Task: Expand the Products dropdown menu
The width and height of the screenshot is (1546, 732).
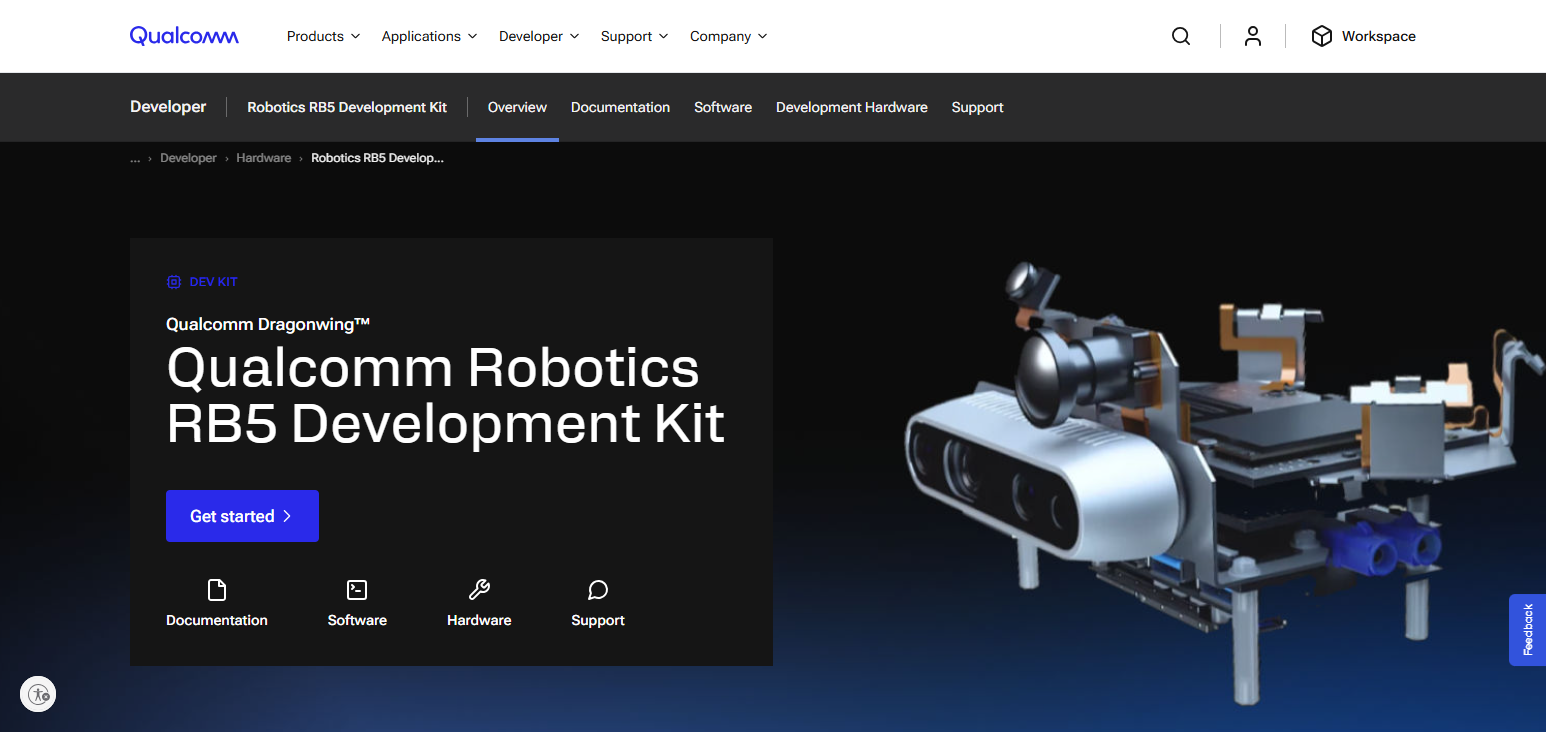Action: point(323,36)
